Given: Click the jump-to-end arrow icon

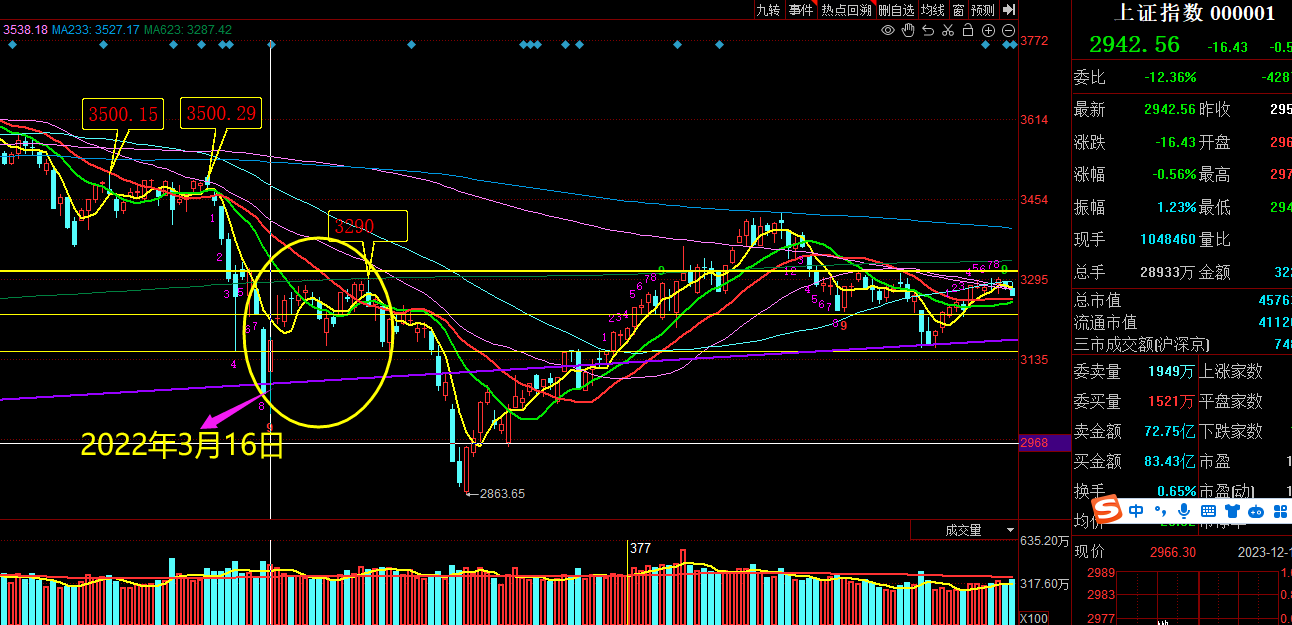Looking at the screenshot, I should tap(1008, 10).
